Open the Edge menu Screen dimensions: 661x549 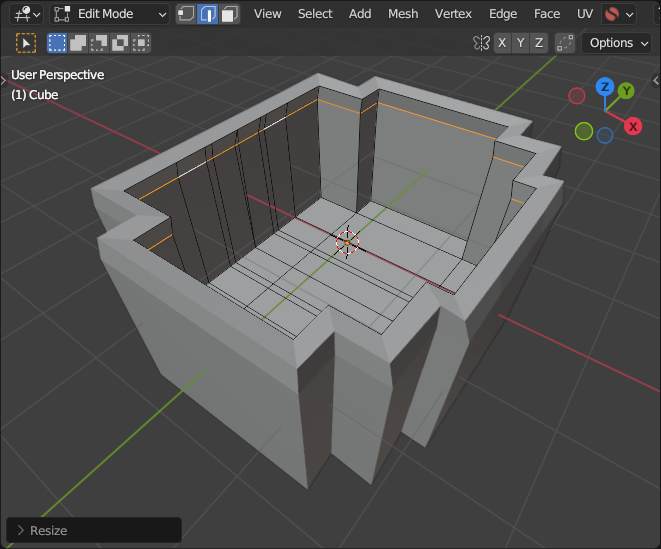point(503,14)
